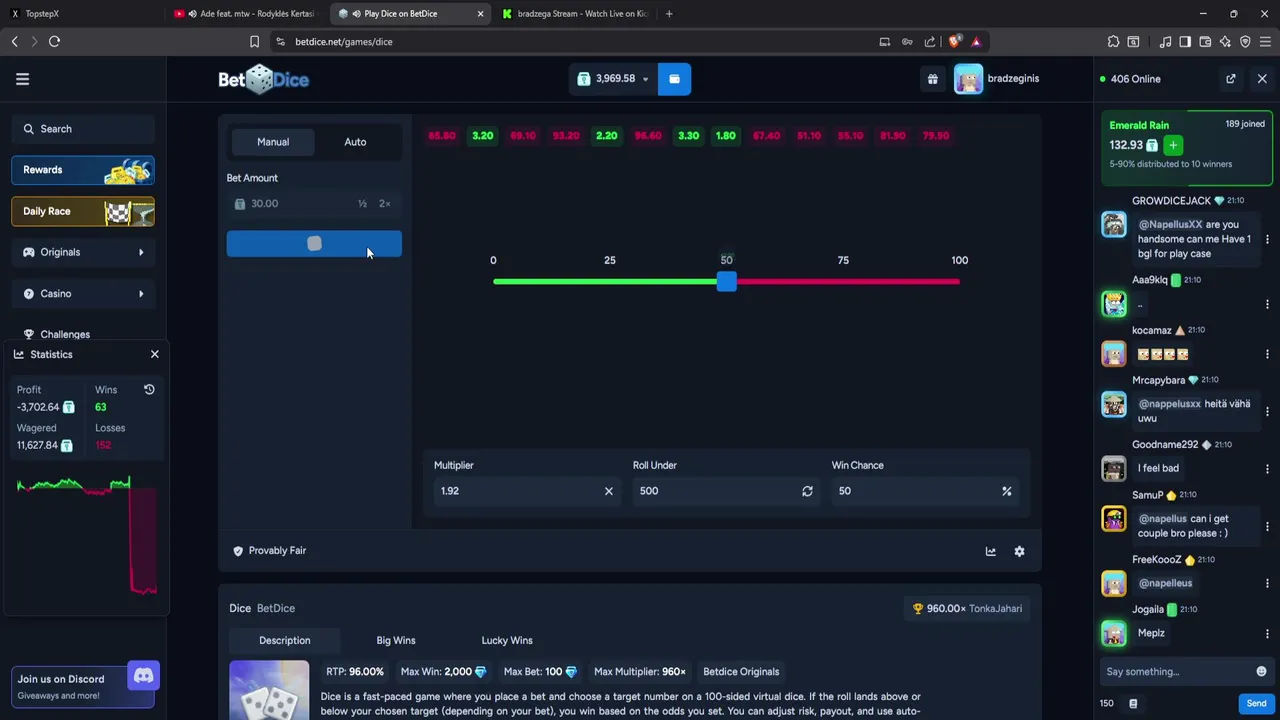Open emoji picker in chat
The image size is (1280, 720).
tap(1261, 671)
